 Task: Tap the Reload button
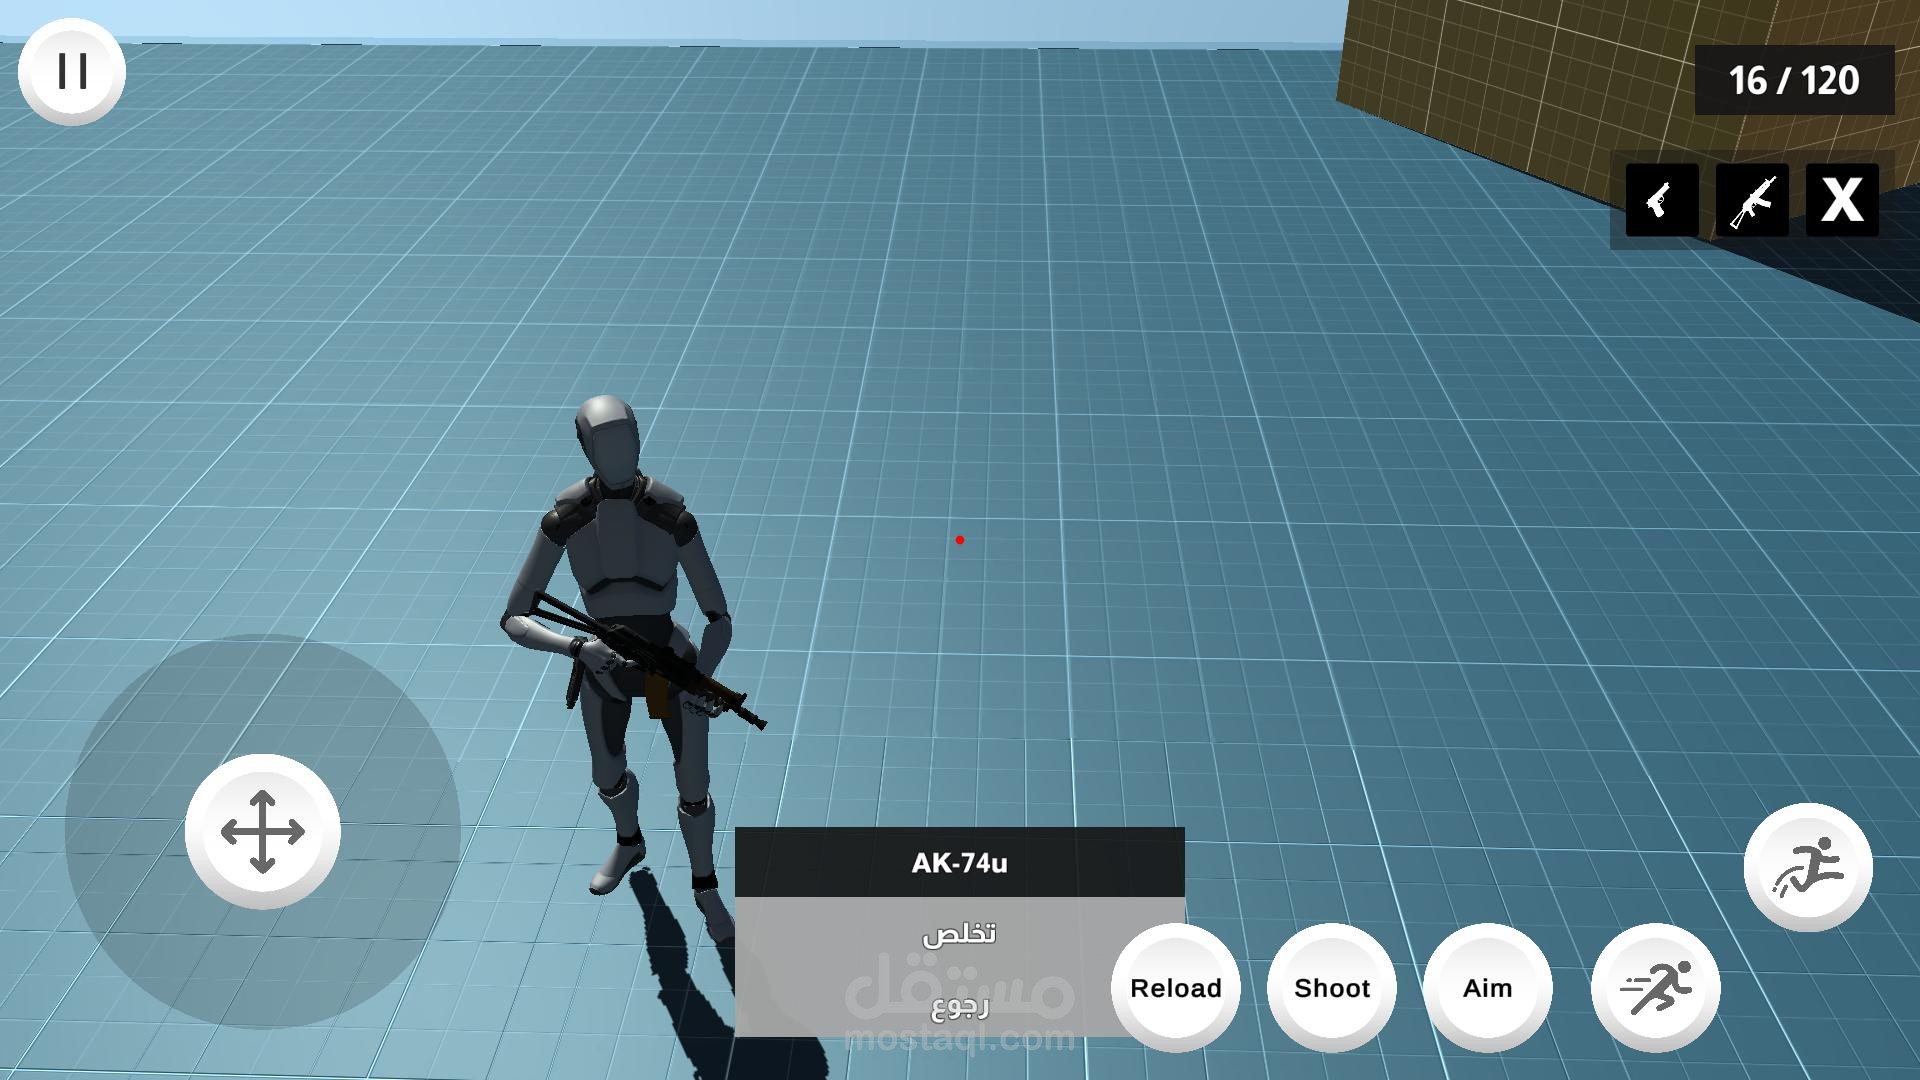pyautogui.click(x=1175, y=987)
